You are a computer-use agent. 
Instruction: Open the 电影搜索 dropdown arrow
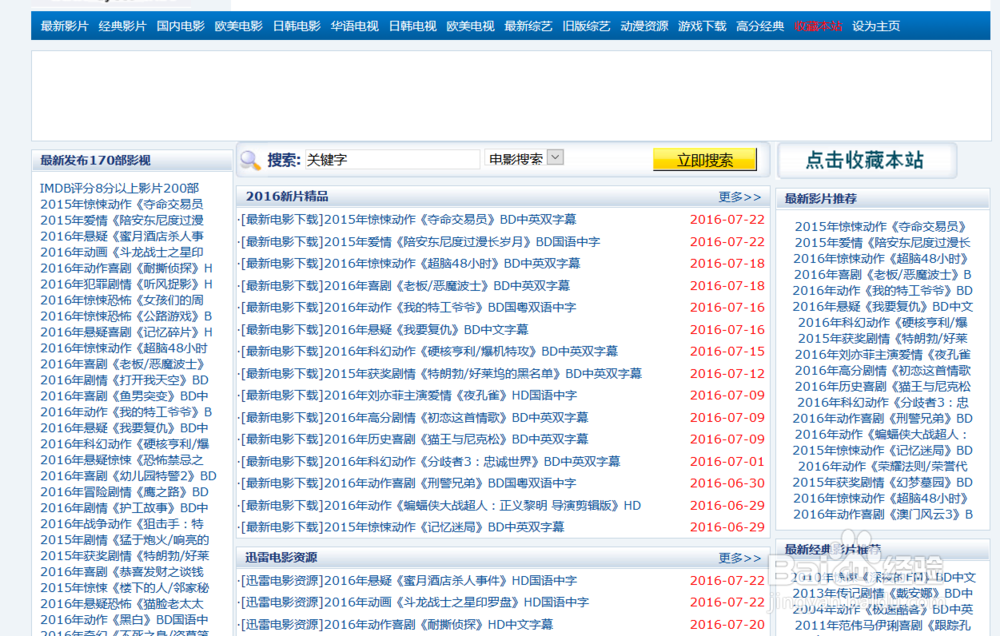(555, 158)
